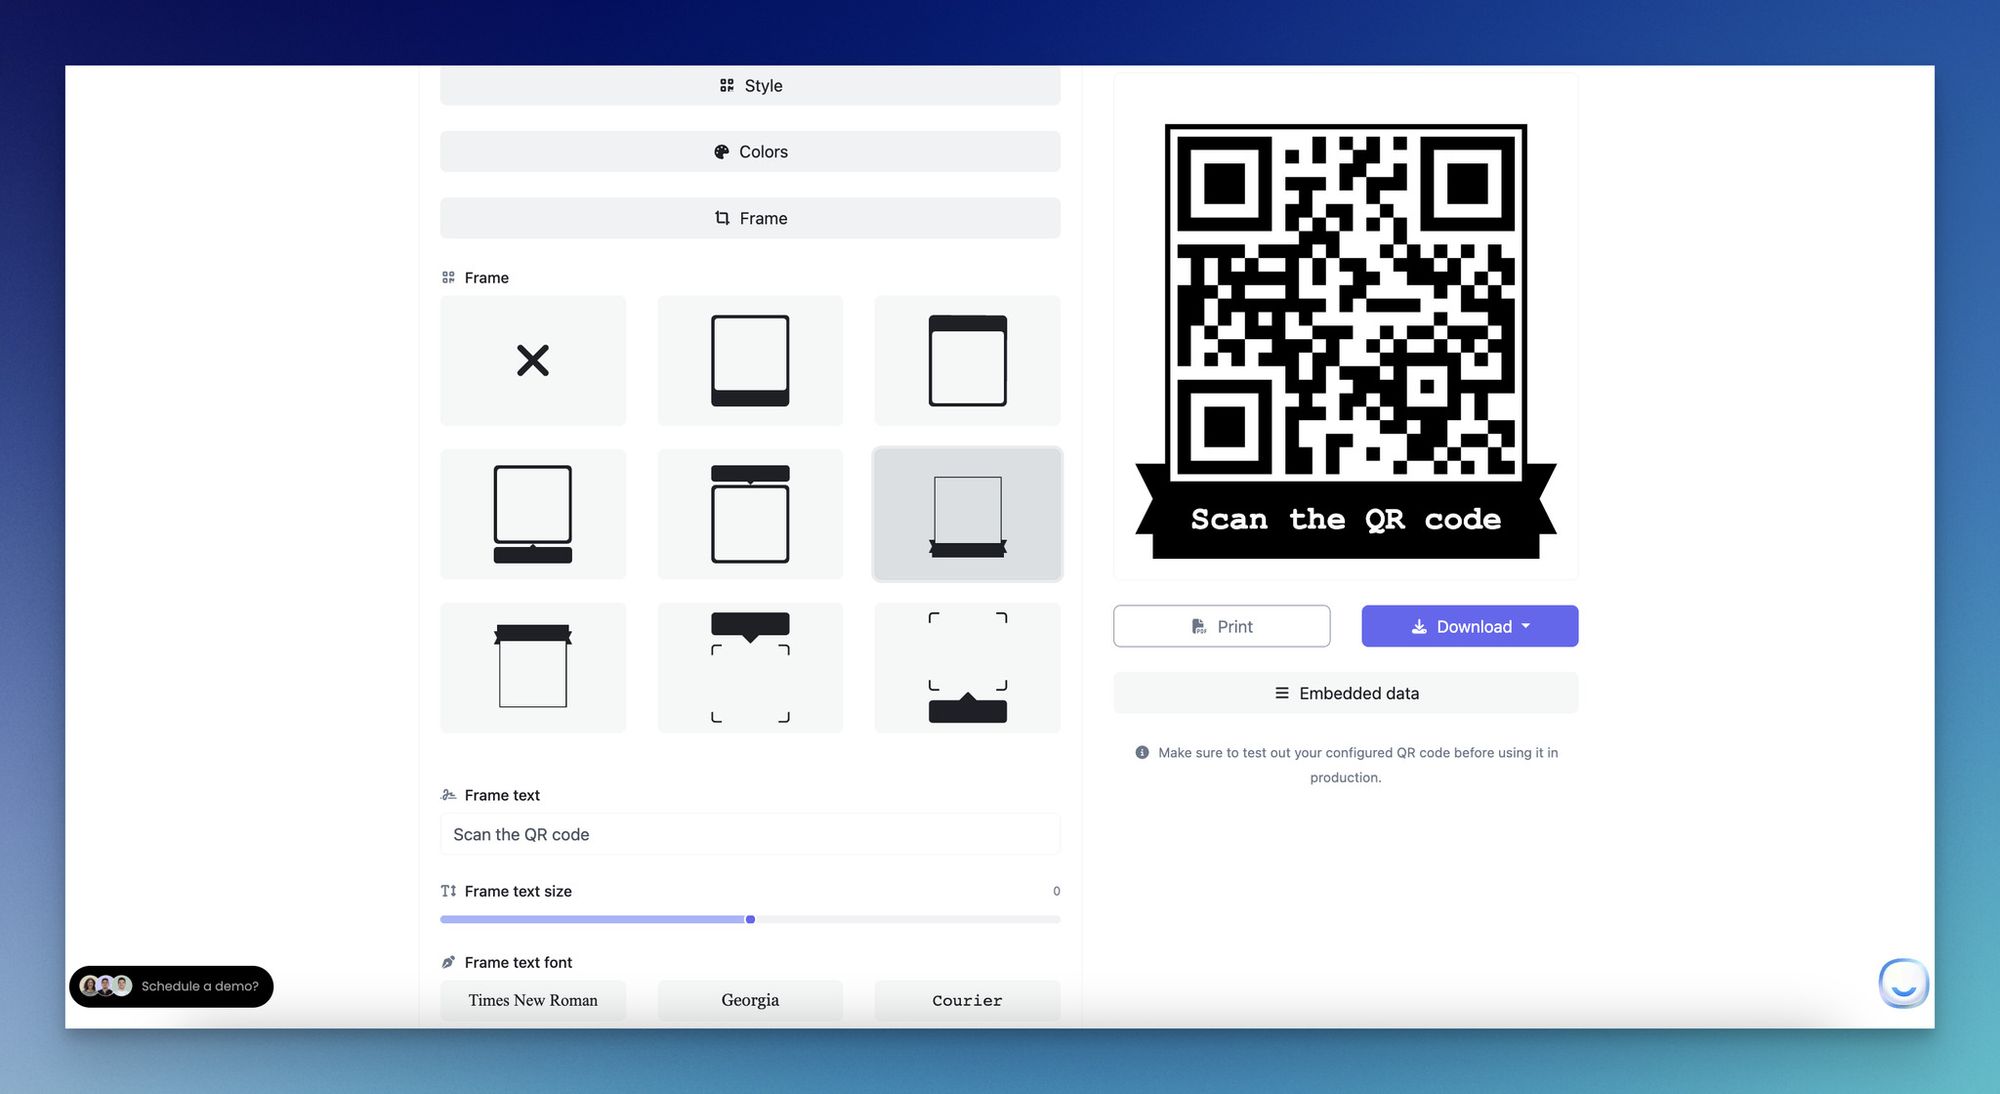Viewport: 2000px width, 1094px height.
Task: Pick the top ribbon banner frame
Action: tap(533, 667)
